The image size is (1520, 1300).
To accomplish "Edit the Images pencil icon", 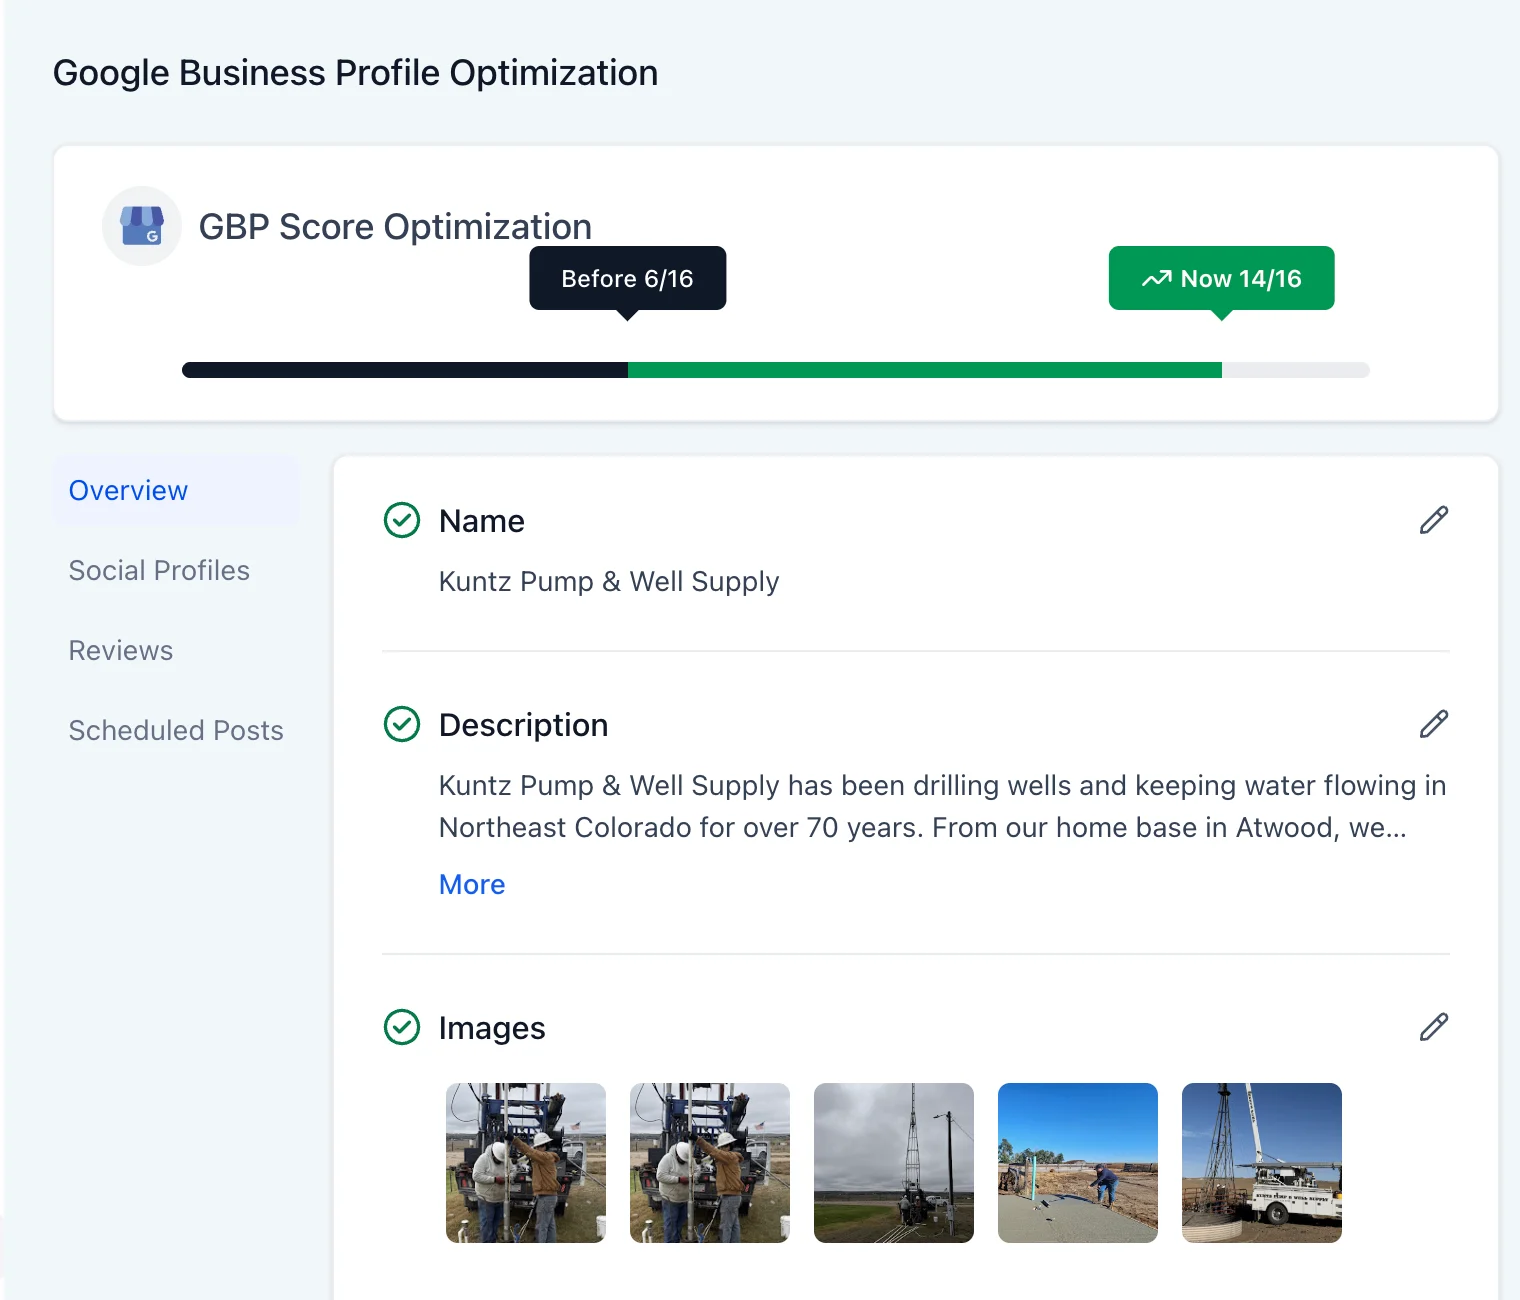I will click(1434, 1027).
